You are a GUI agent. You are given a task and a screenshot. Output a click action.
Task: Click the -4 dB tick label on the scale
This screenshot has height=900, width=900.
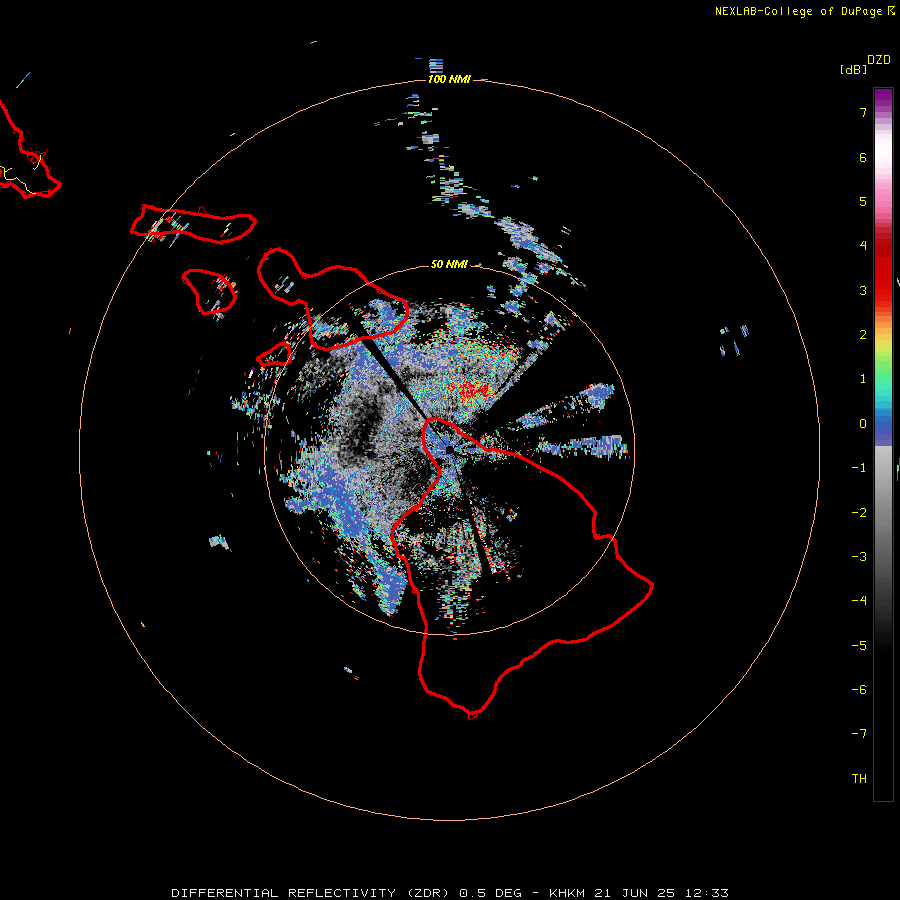(x=859, y=601)
